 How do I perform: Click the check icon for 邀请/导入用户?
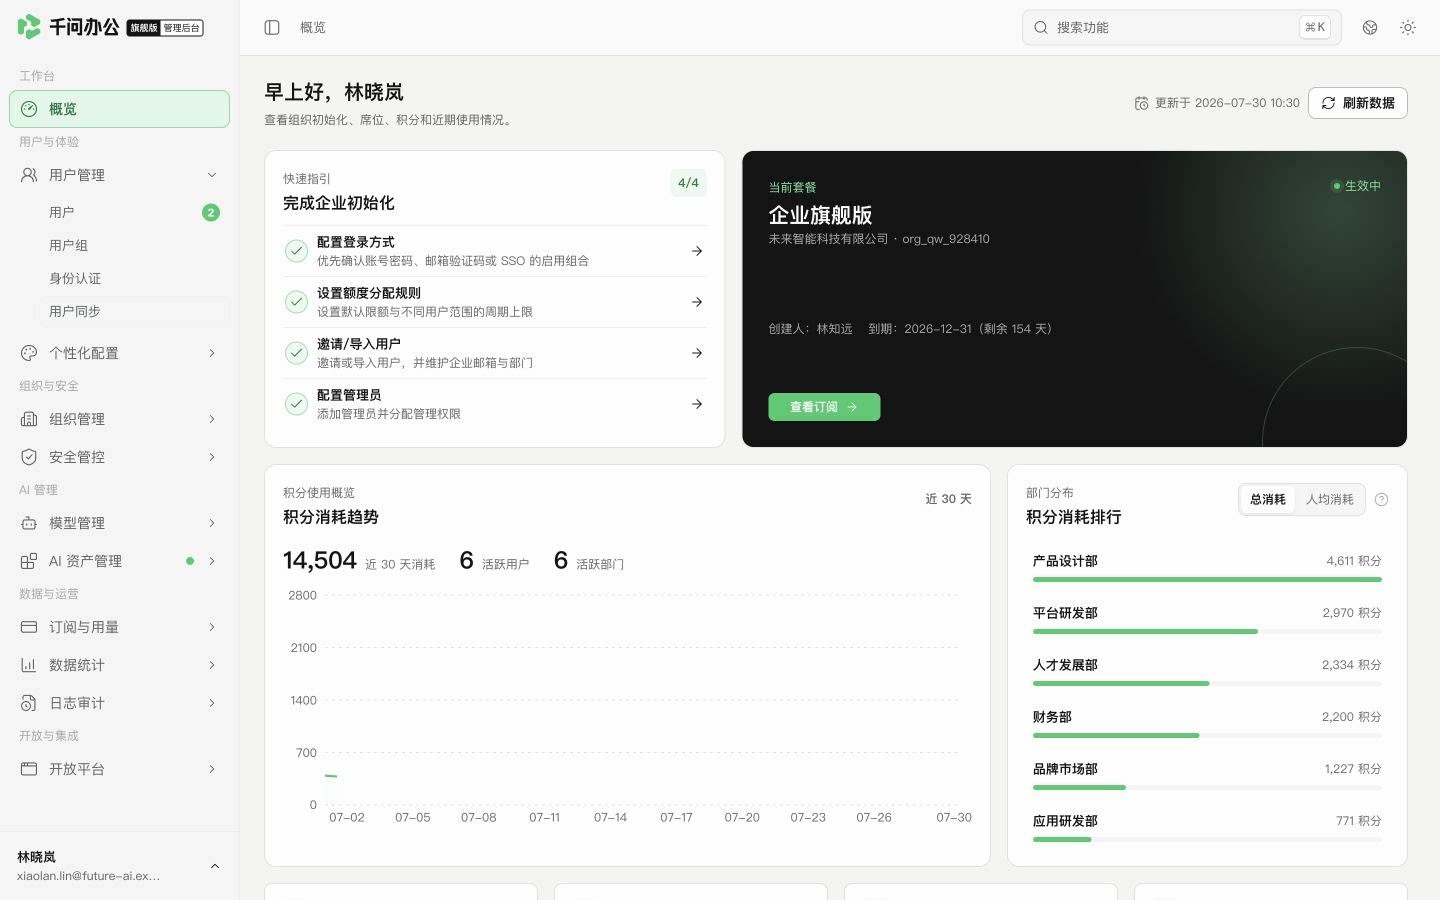pos(296,353)
